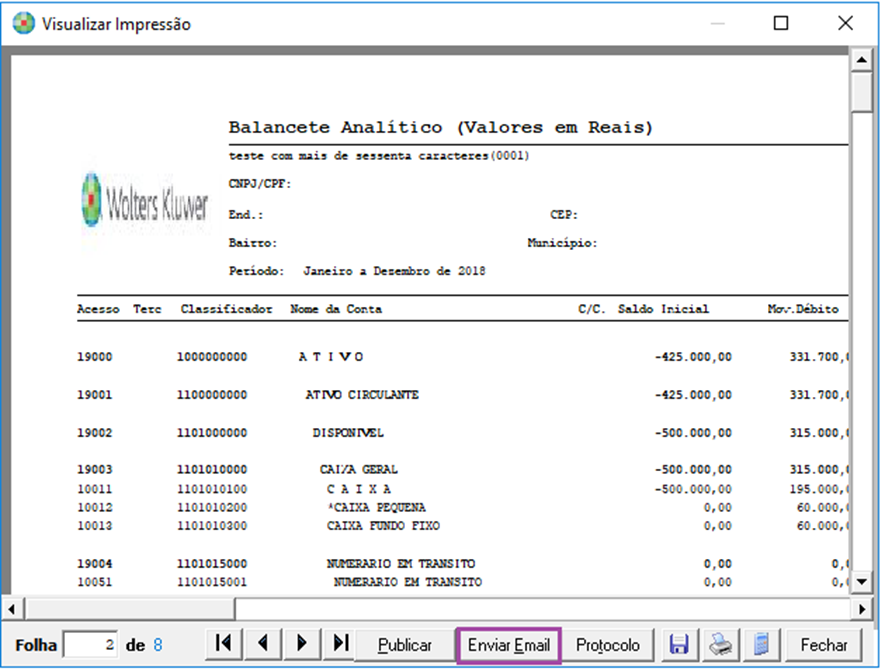Click access code 10051
Image resolution: width=882 pixels, height=669 pixels.
(x=94, y=582)
